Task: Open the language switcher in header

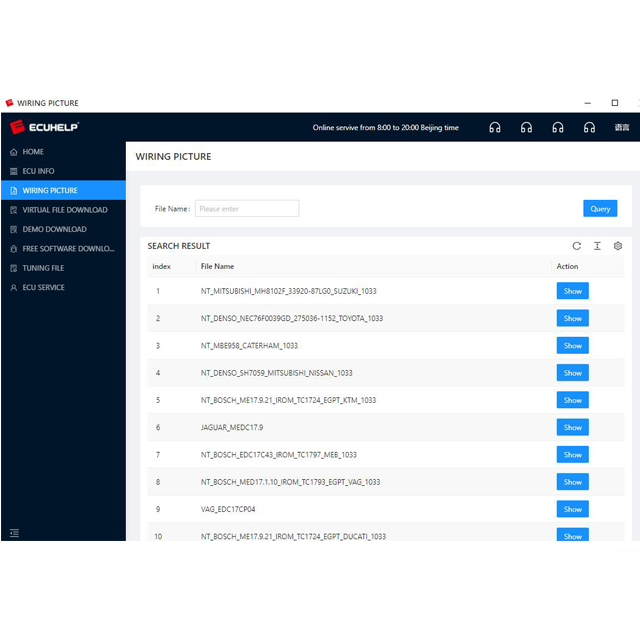Action: point(621,128)
